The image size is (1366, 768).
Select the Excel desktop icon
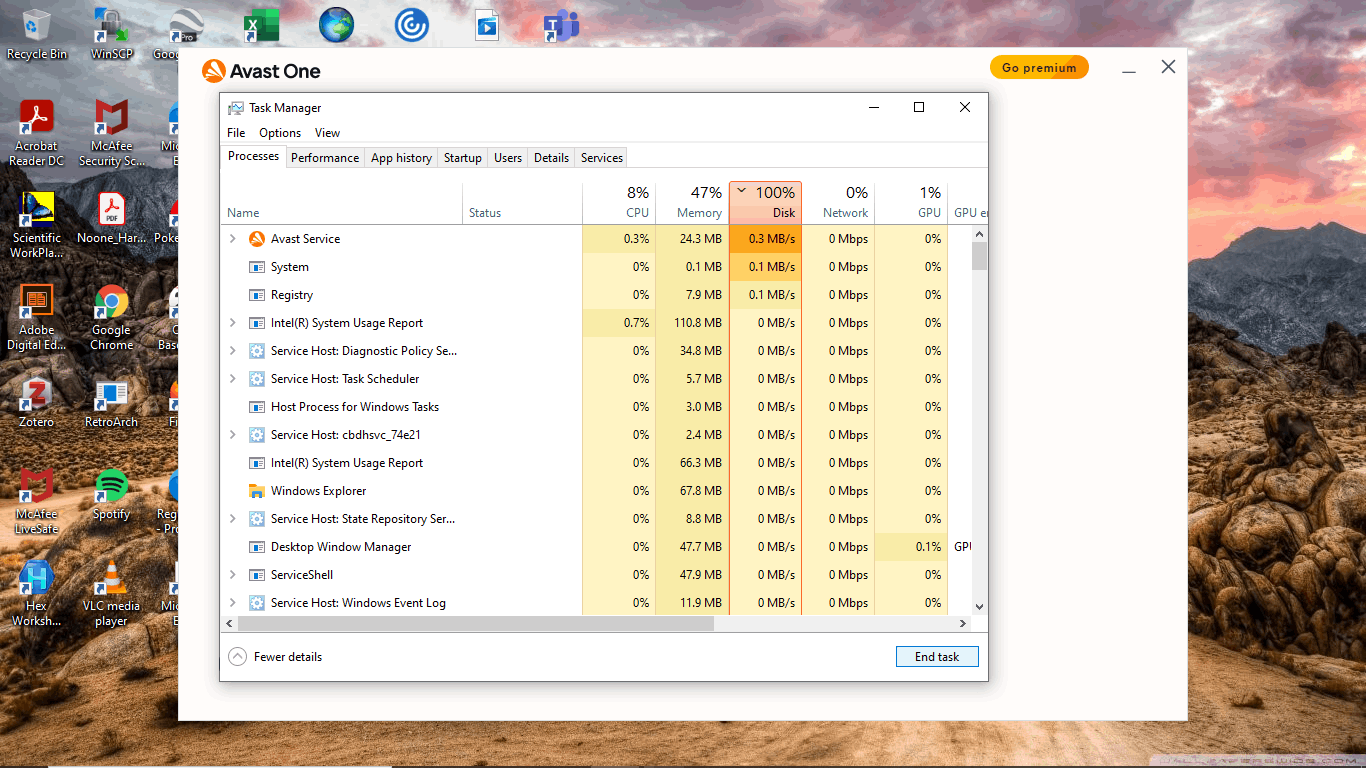[264, 25]
